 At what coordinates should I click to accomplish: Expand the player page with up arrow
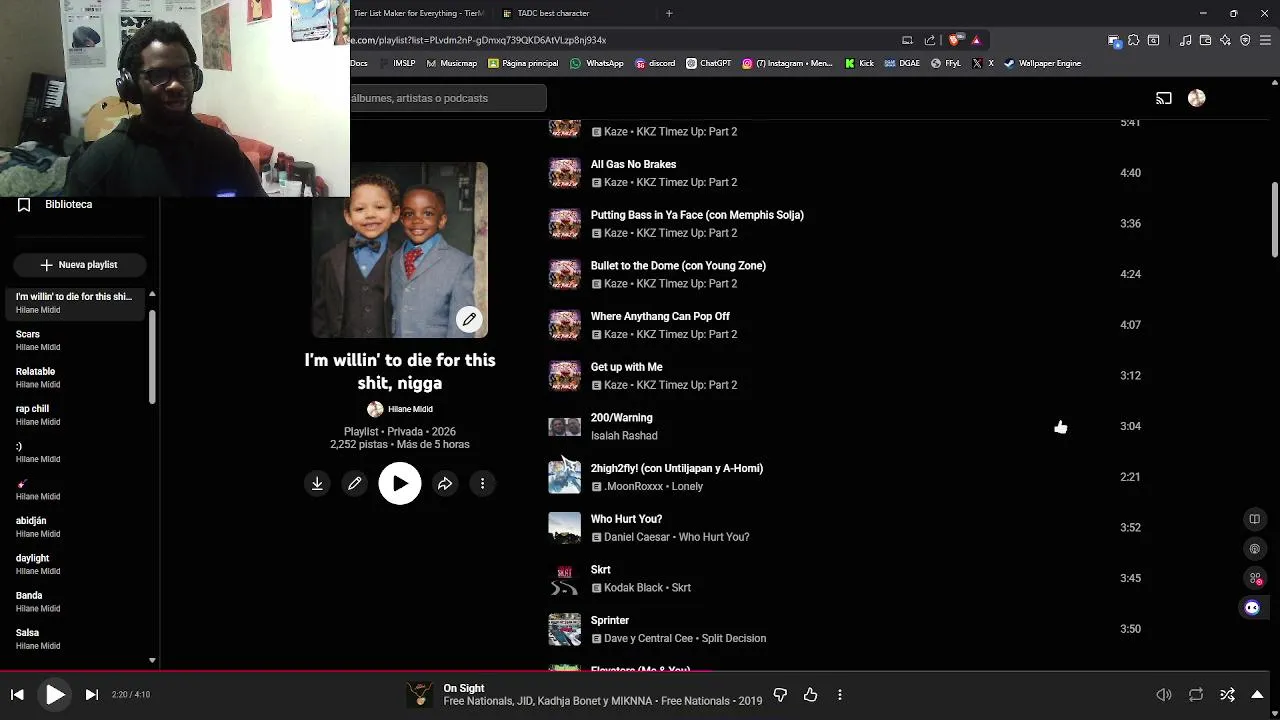[x=1258, y=694]
